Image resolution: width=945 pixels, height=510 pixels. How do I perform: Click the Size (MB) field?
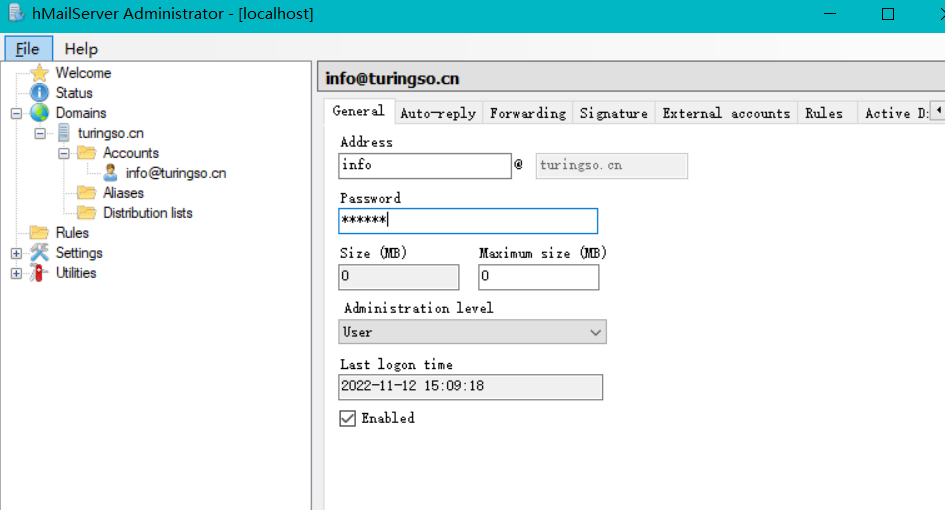[x=399, y=277]
